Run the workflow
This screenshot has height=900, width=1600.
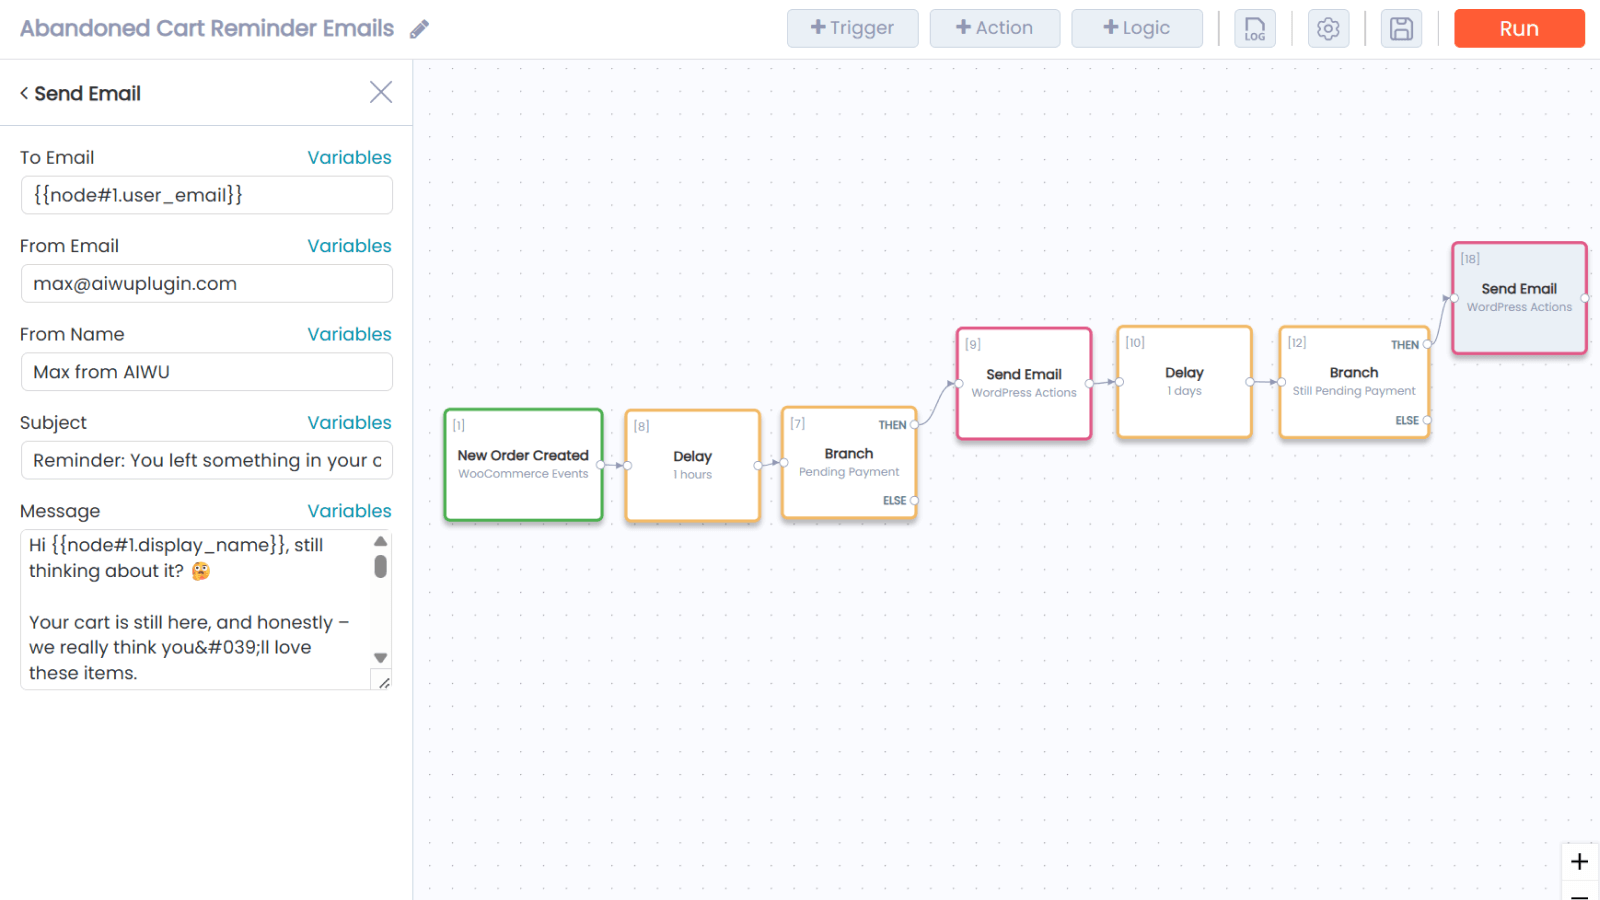click(x=1518, y=29)
